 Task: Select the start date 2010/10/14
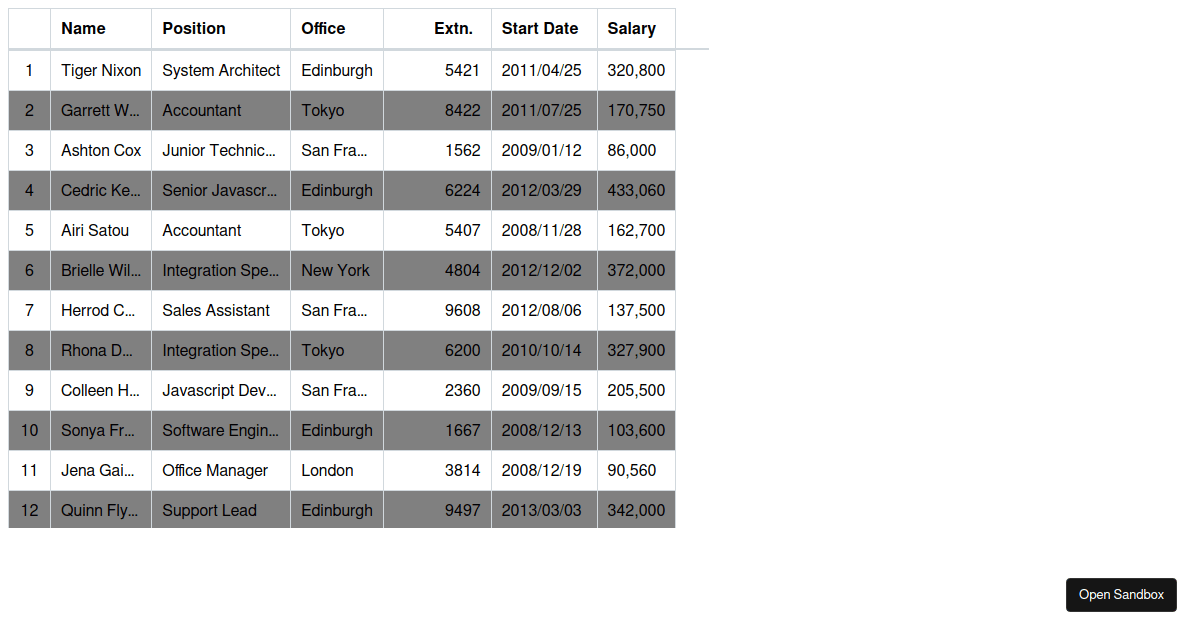[544, 350]
